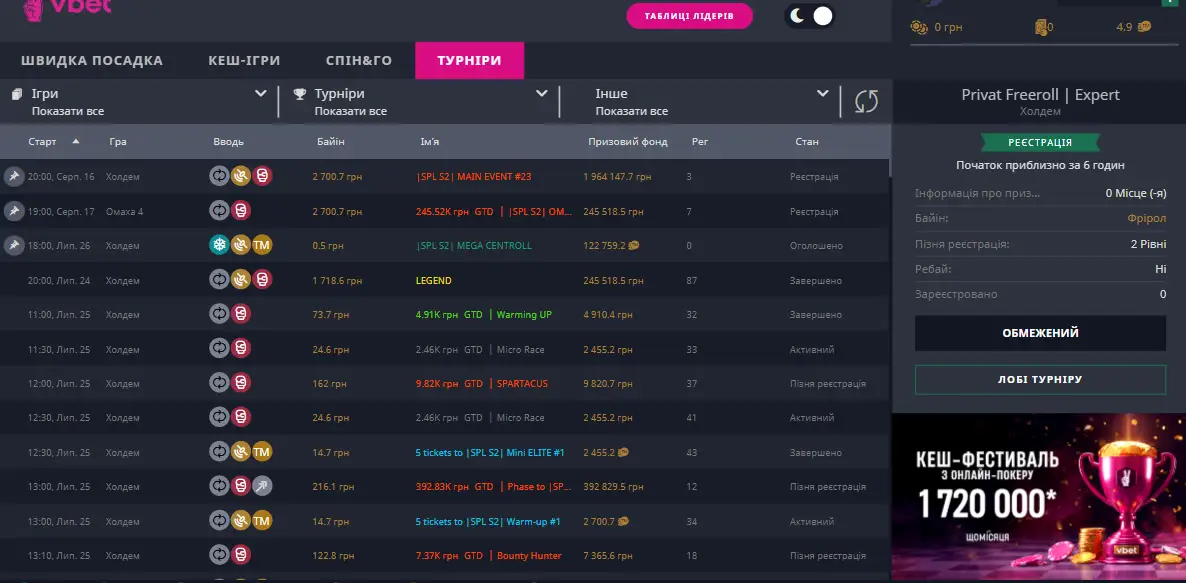
Task: Select the |SPL S2| MAIN EVENT #23 tournament name
Action: tap(473, 177)
